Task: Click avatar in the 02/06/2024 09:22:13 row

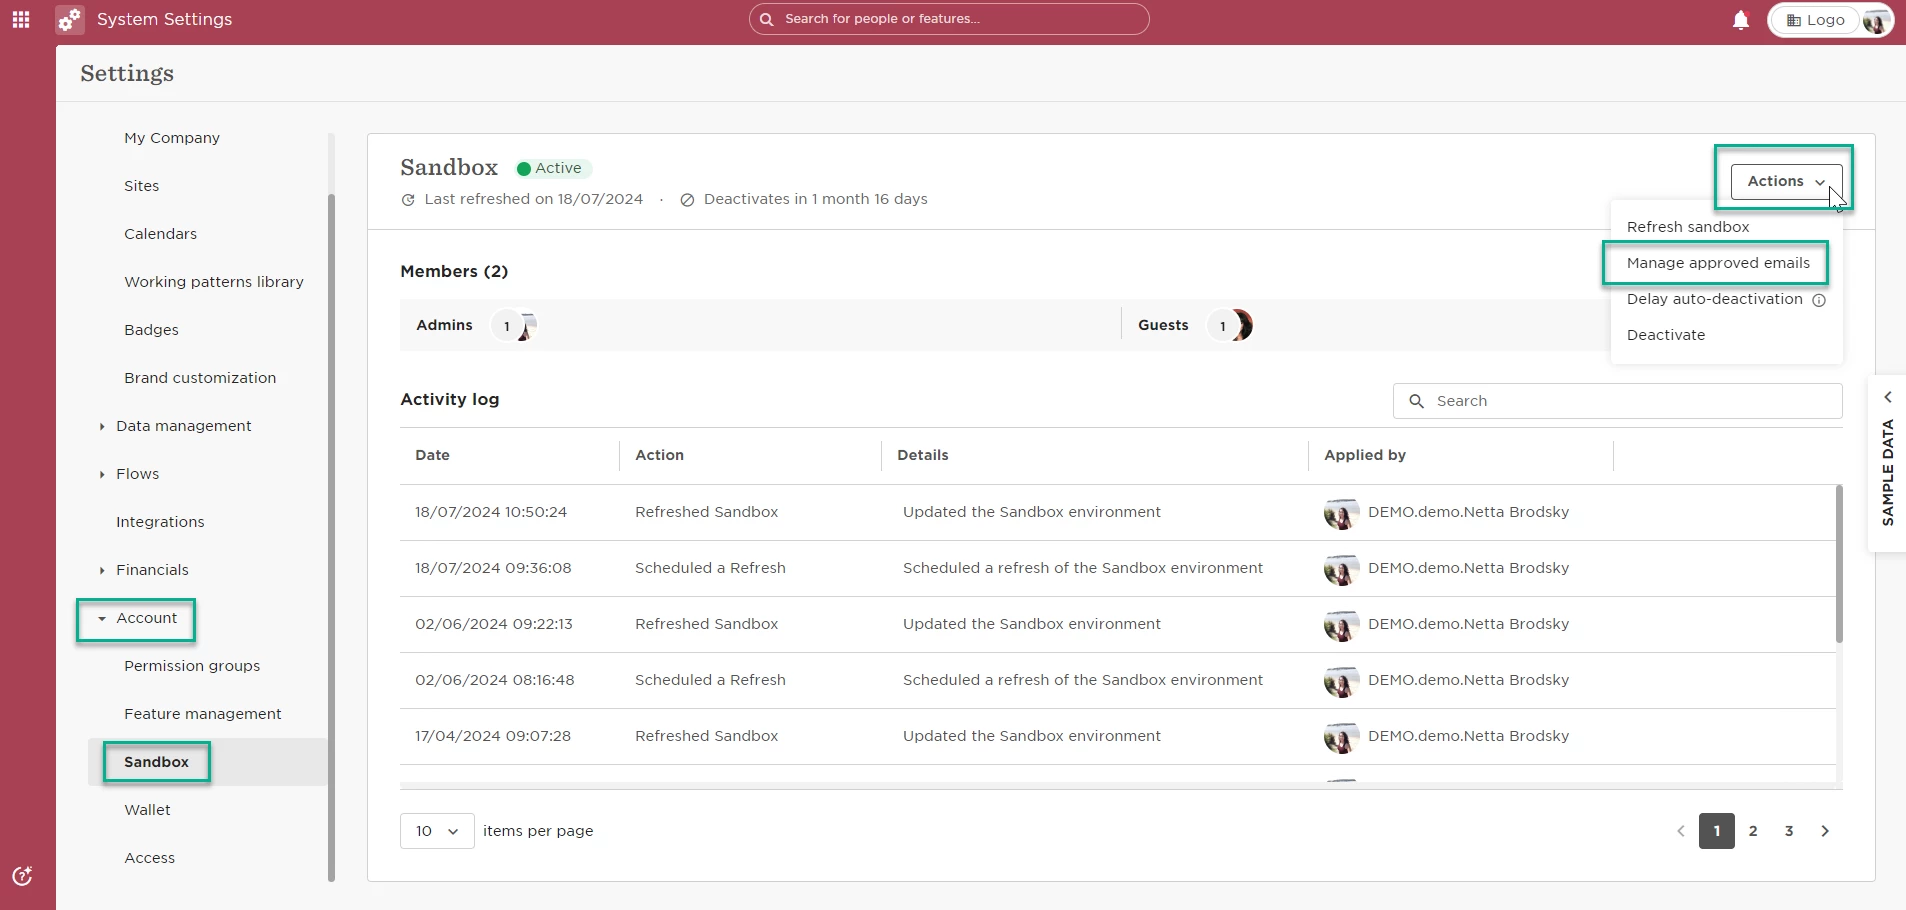Action: (1341, 625)
